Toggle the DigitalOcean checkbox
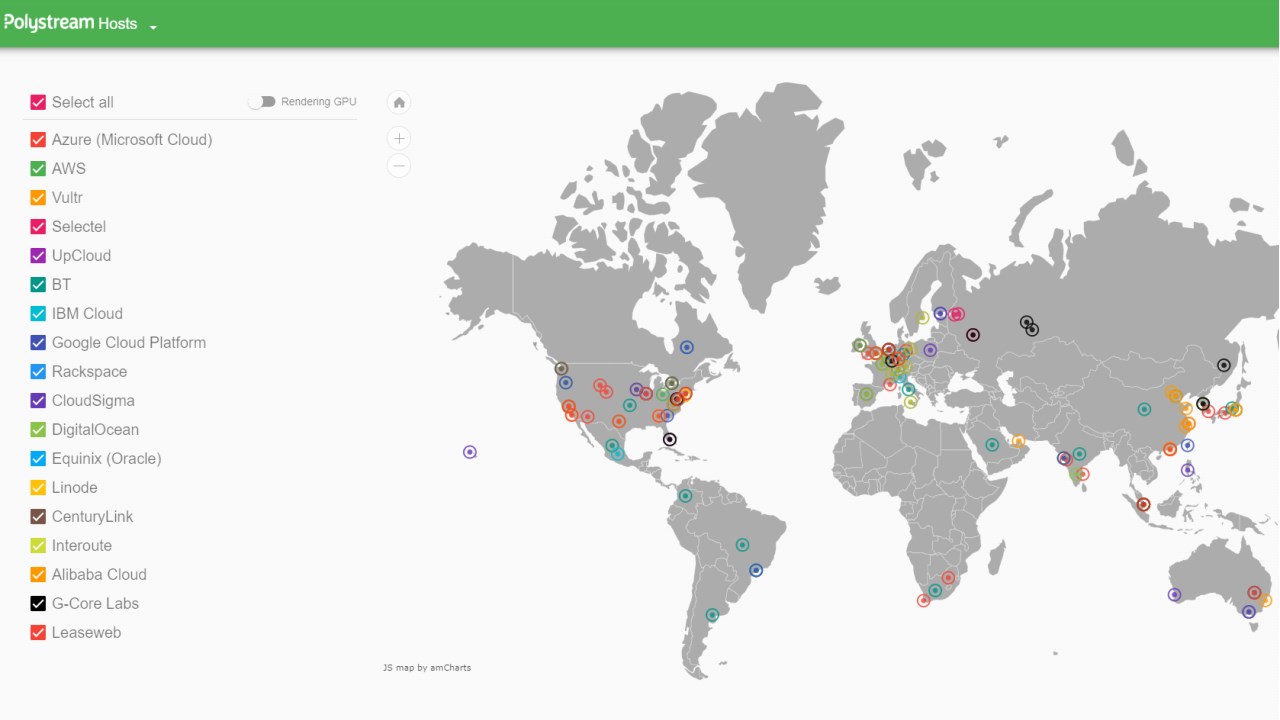The image size is (1280, 720). pyautogui.click(x=38, y=430)
